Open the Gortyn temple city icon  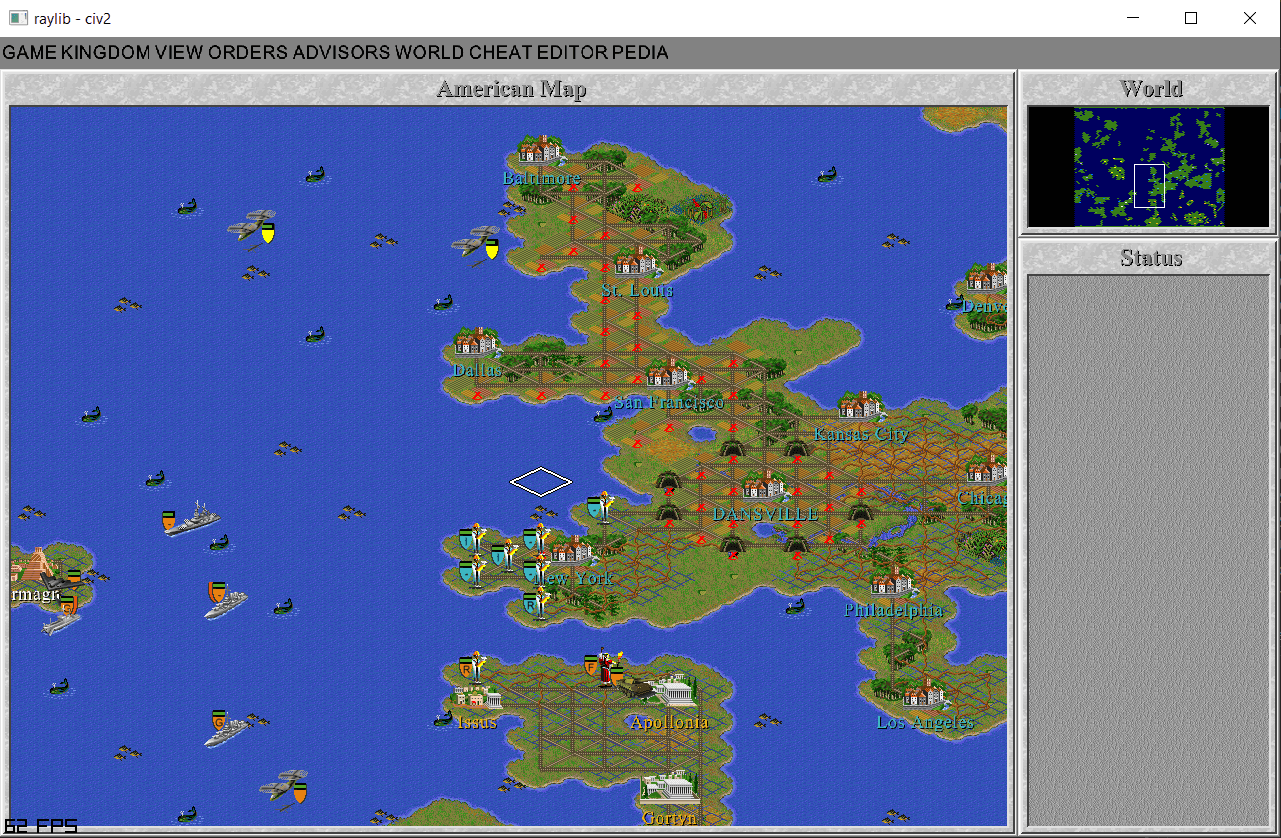pos(669,788)
